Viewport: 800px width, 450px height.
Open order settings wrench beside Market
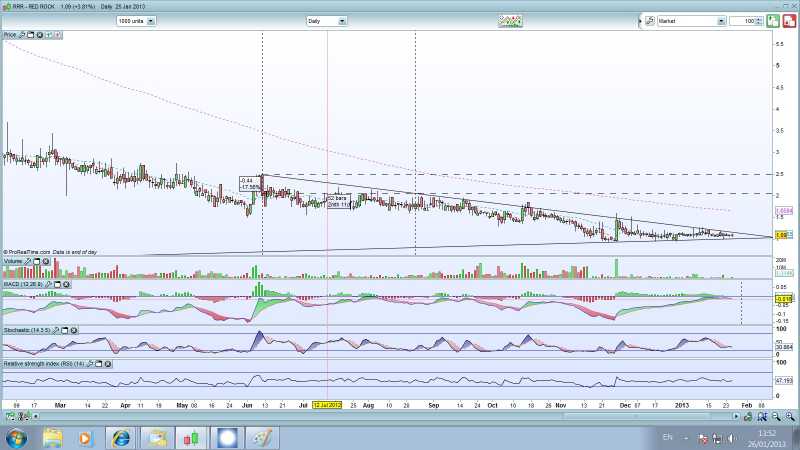[648, 20]
